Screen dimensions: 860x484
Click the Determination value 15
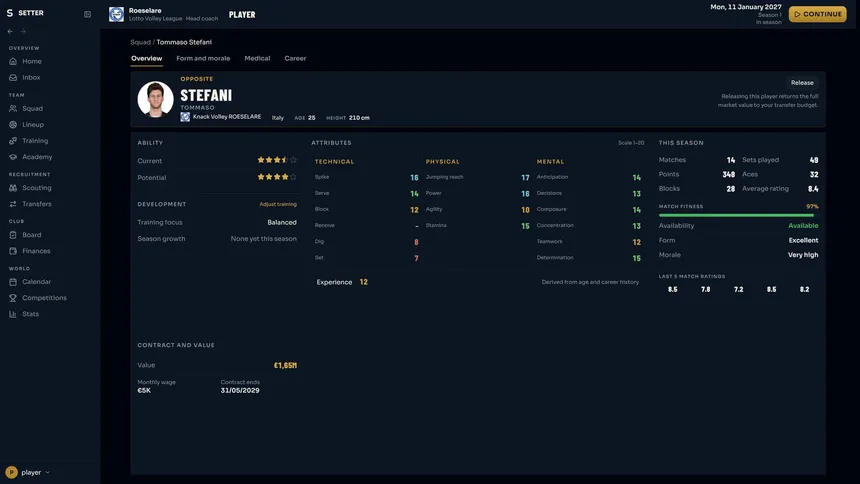tap(636, 258)
